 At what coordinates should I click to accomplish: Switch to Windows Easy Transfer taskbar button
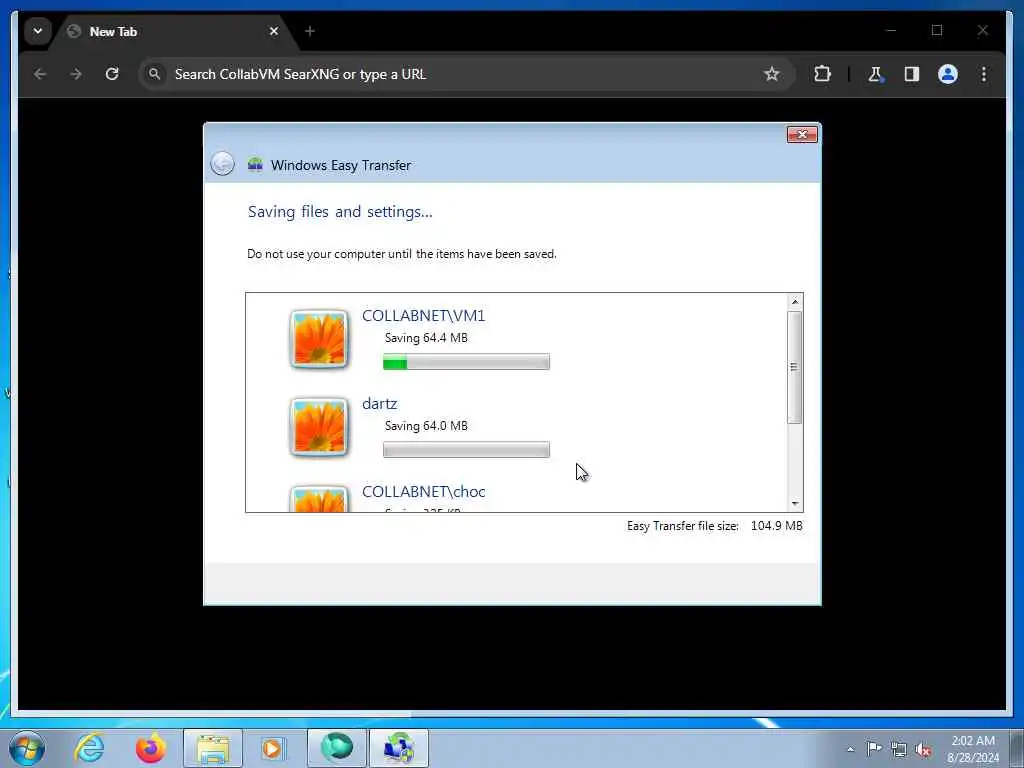[x=399, y=748]
